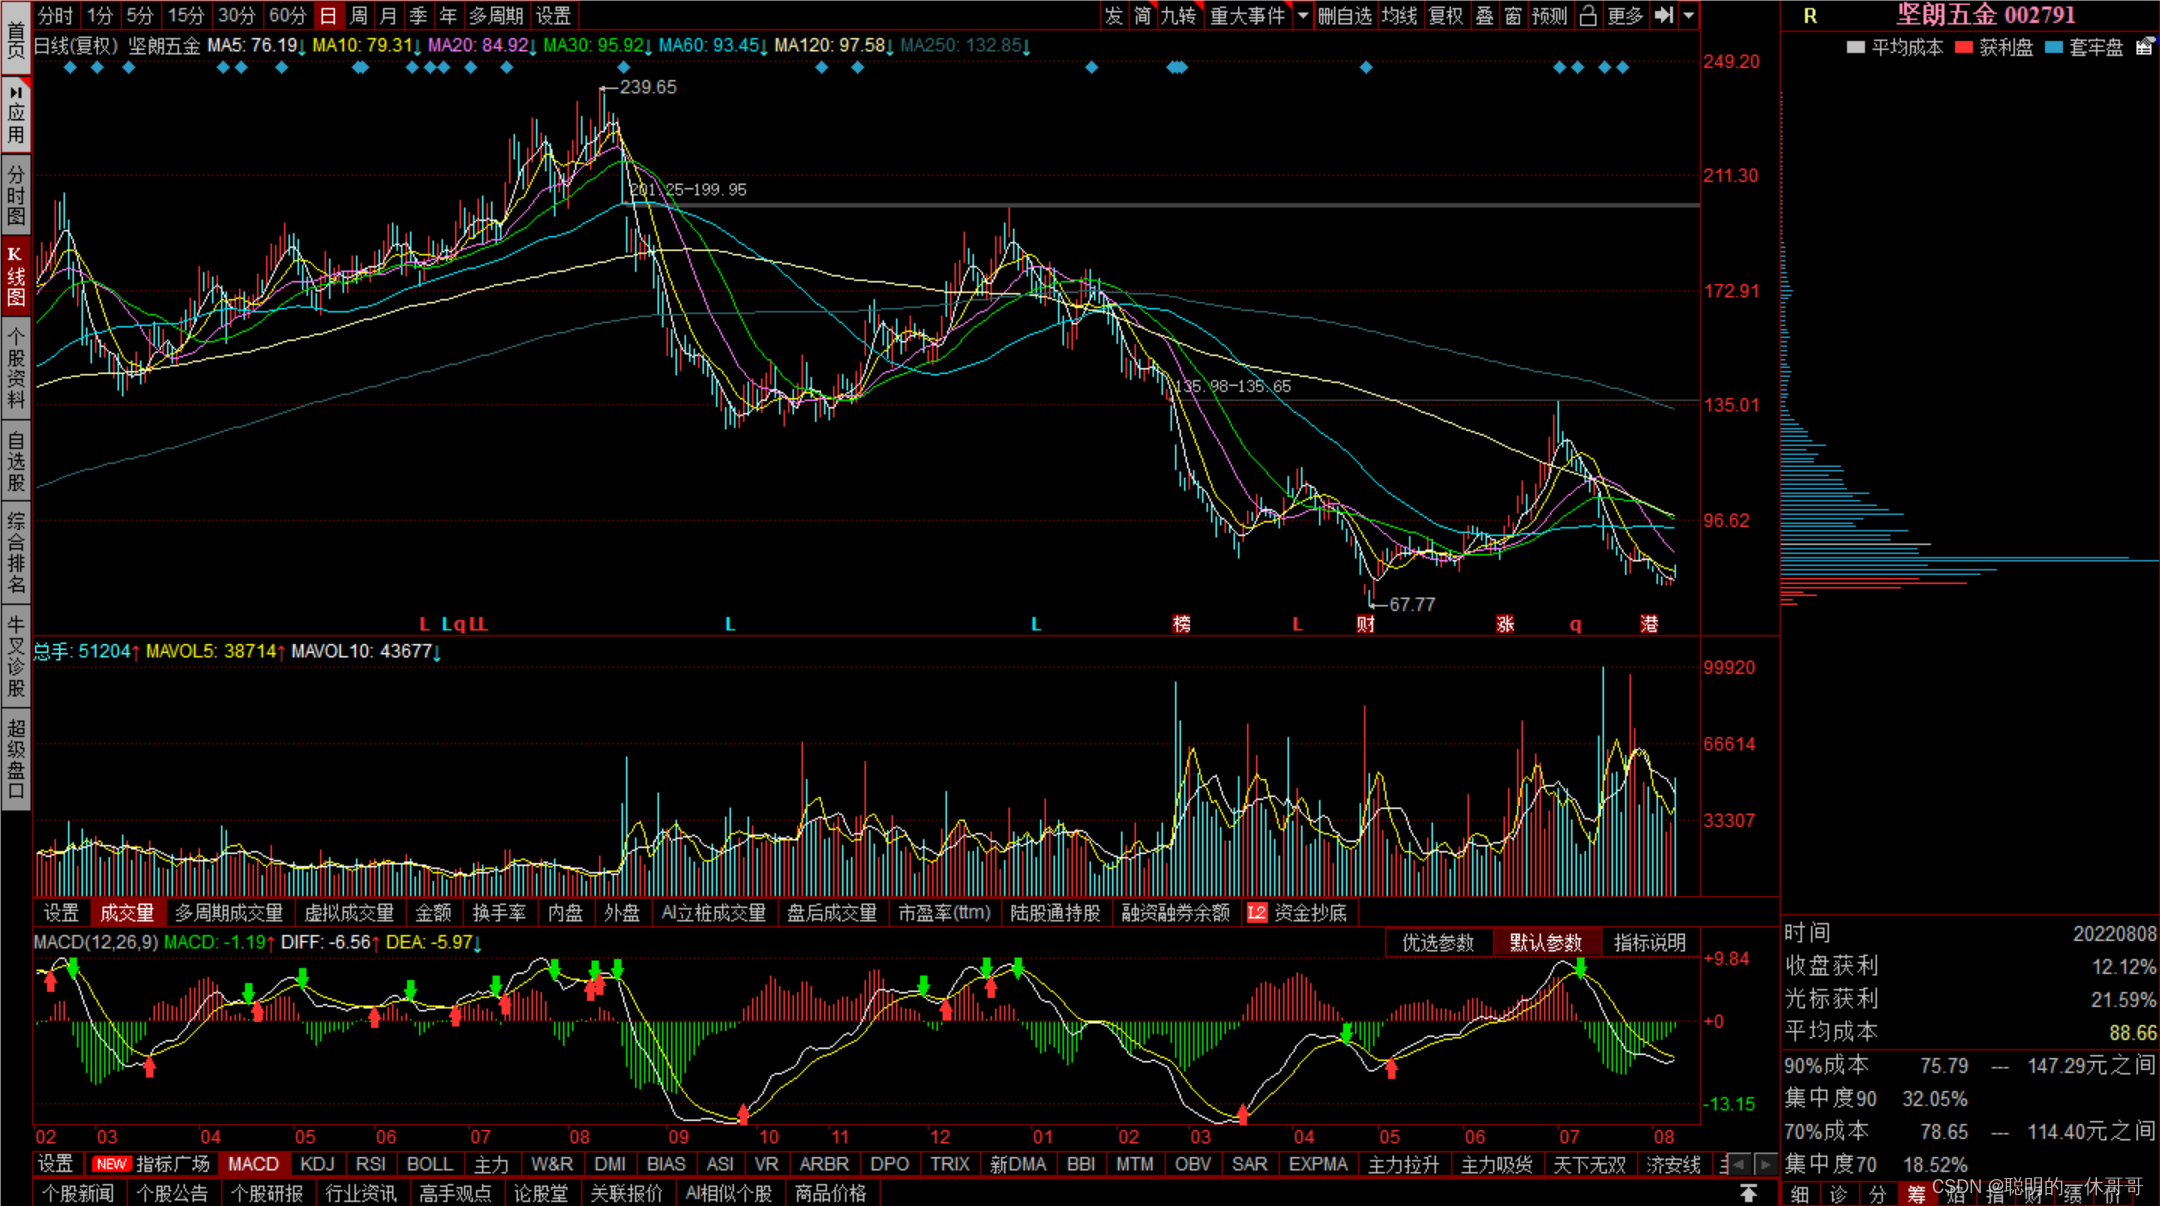Click the 财 event marker on the K-line chart

pyautogui.click(x=1366, y=624)
